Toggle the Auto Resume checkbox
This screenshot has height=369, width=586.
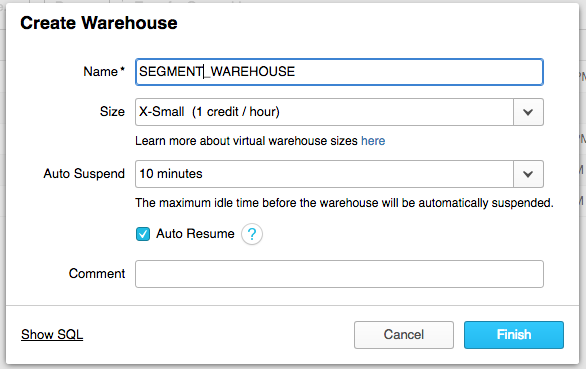coord(143,234)
